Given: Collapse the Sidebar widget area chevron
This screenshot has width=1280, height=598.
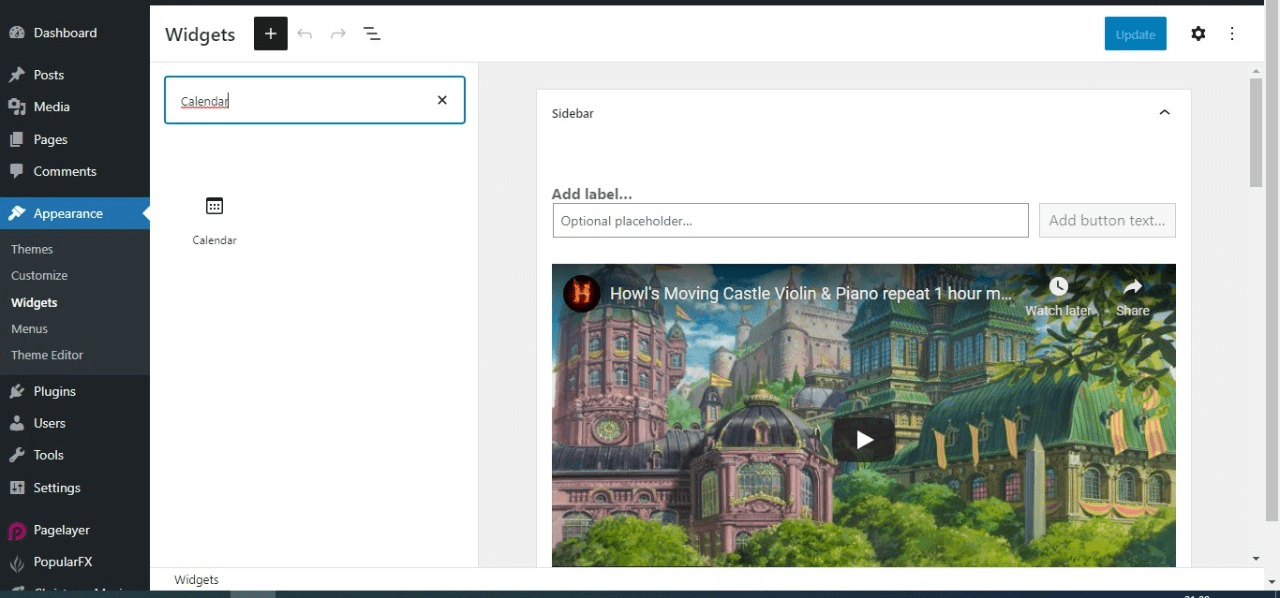Looking at the screenshot, I should tap(1164, 112).
